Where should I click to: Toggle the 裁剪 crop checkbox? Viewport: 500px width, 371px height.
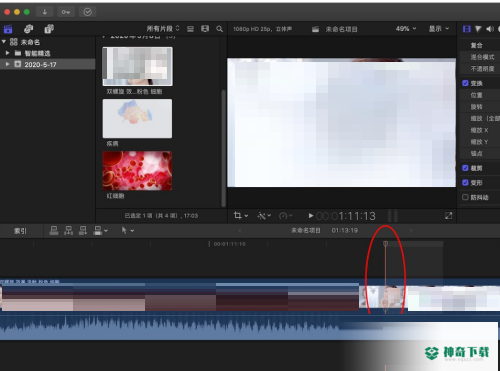coord(465,168)
